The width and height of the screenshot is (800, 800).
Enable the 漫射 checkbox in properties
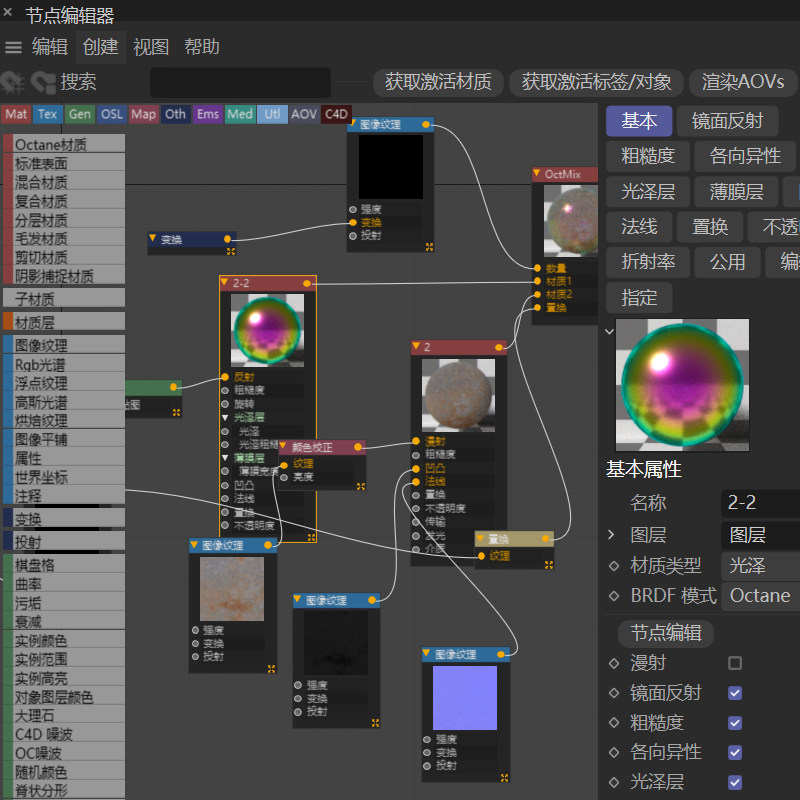pyautogui.click(x=735, y=662)
